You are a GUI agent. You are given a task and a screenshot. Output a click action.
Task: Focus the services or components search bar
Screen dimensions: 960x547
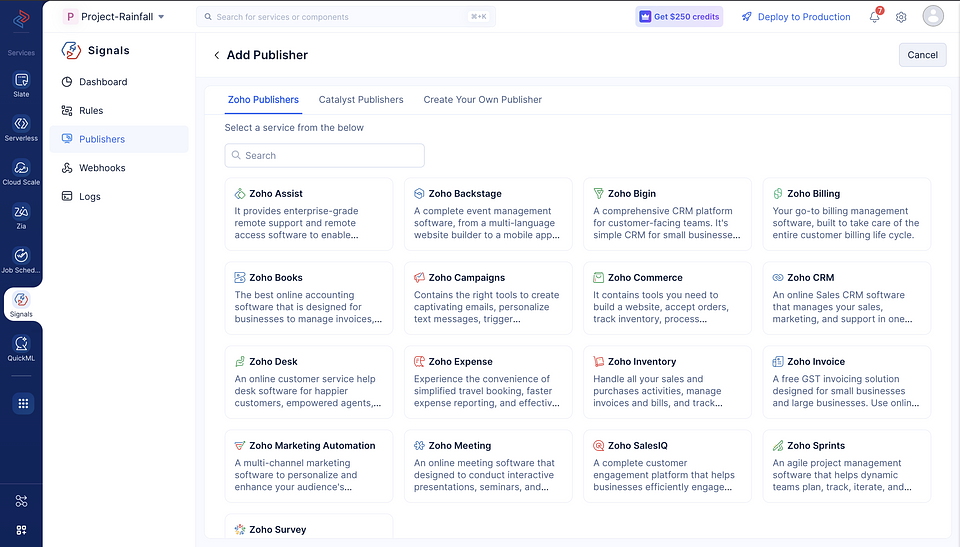click(x=346, y=17)
